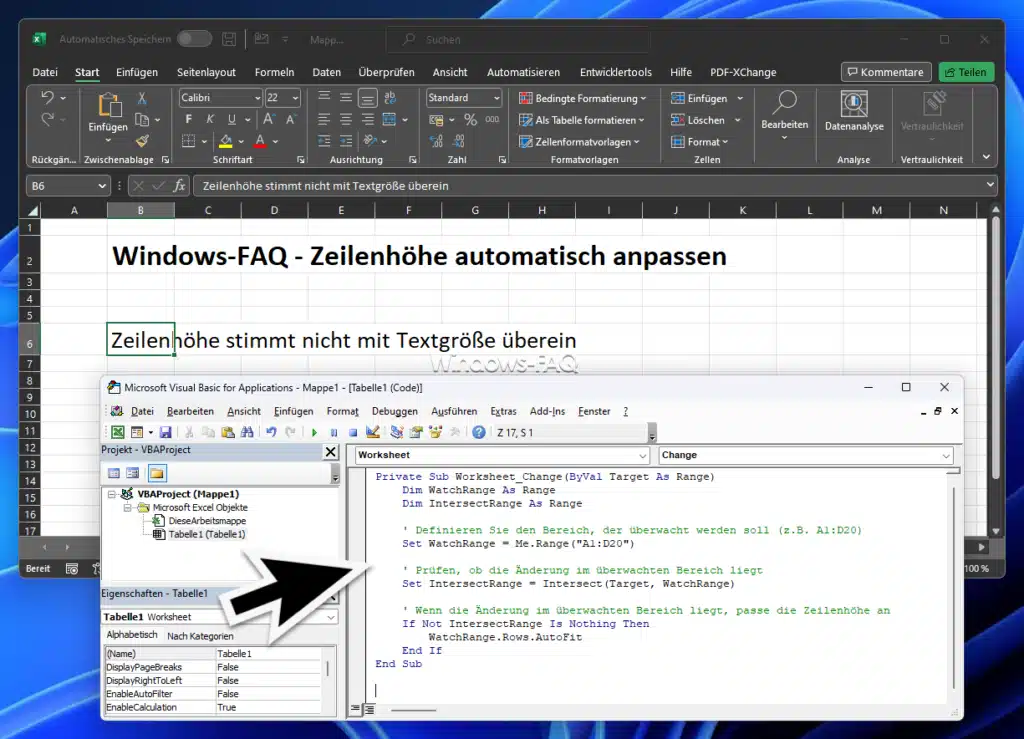The height and width of the screenshot is (739, 1024).
Task: Click the green Teilen button
Action: 966,72
